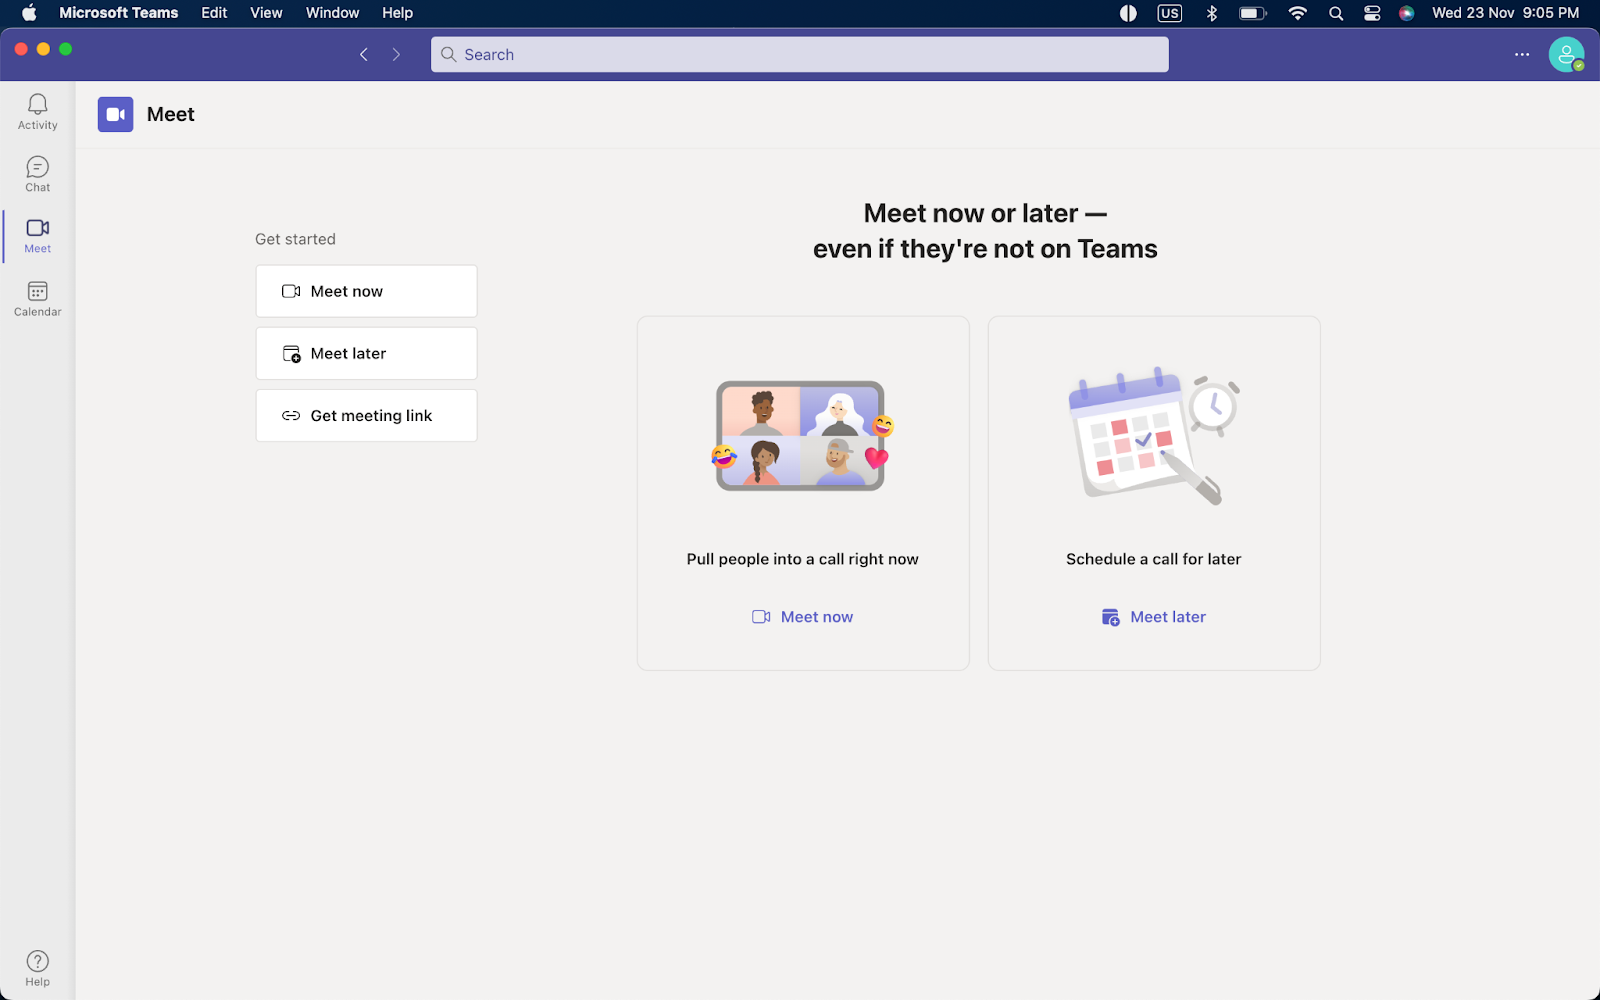The height and width of the screenshot is (1000, 1600).
Task: Click Meet now link in call card
Action: [803, 617]
